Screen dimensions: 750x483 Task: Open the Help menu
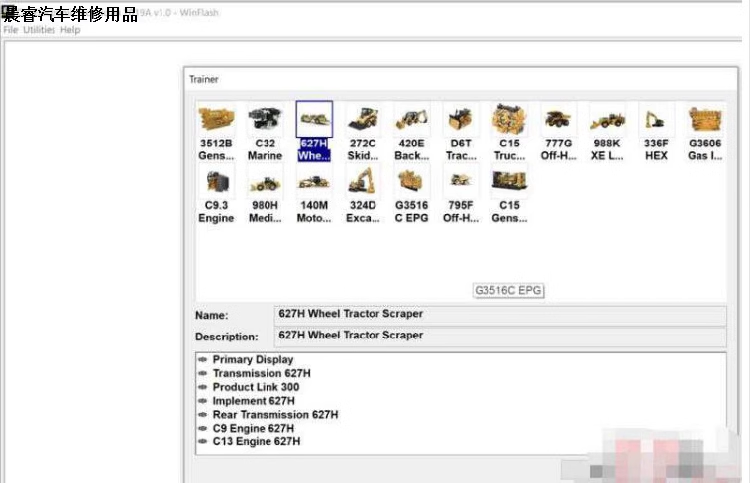click(70, 30)
